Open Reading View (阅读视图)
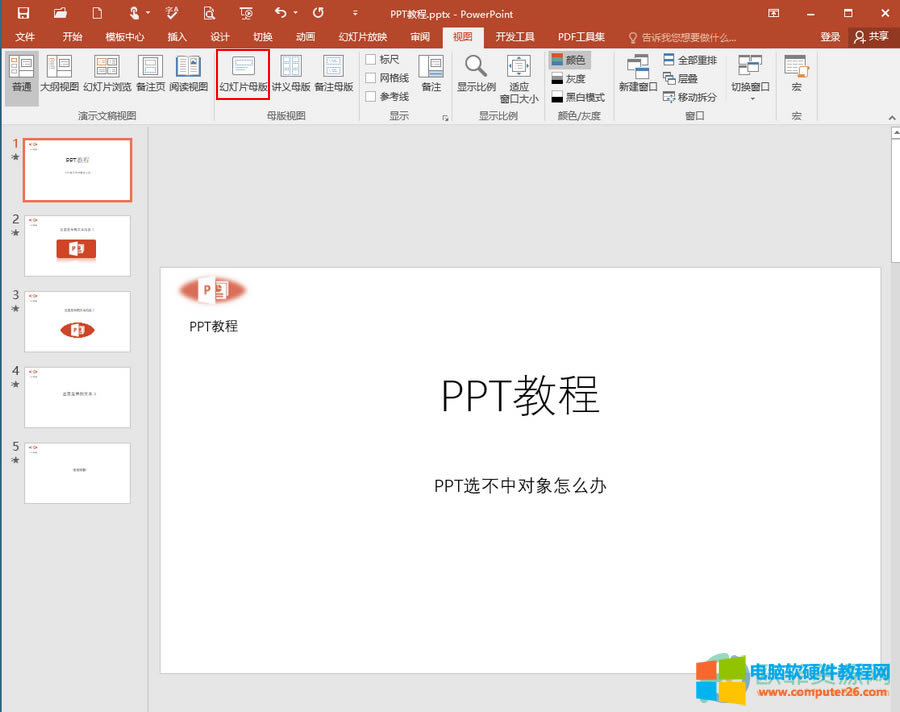 (190, 75)
